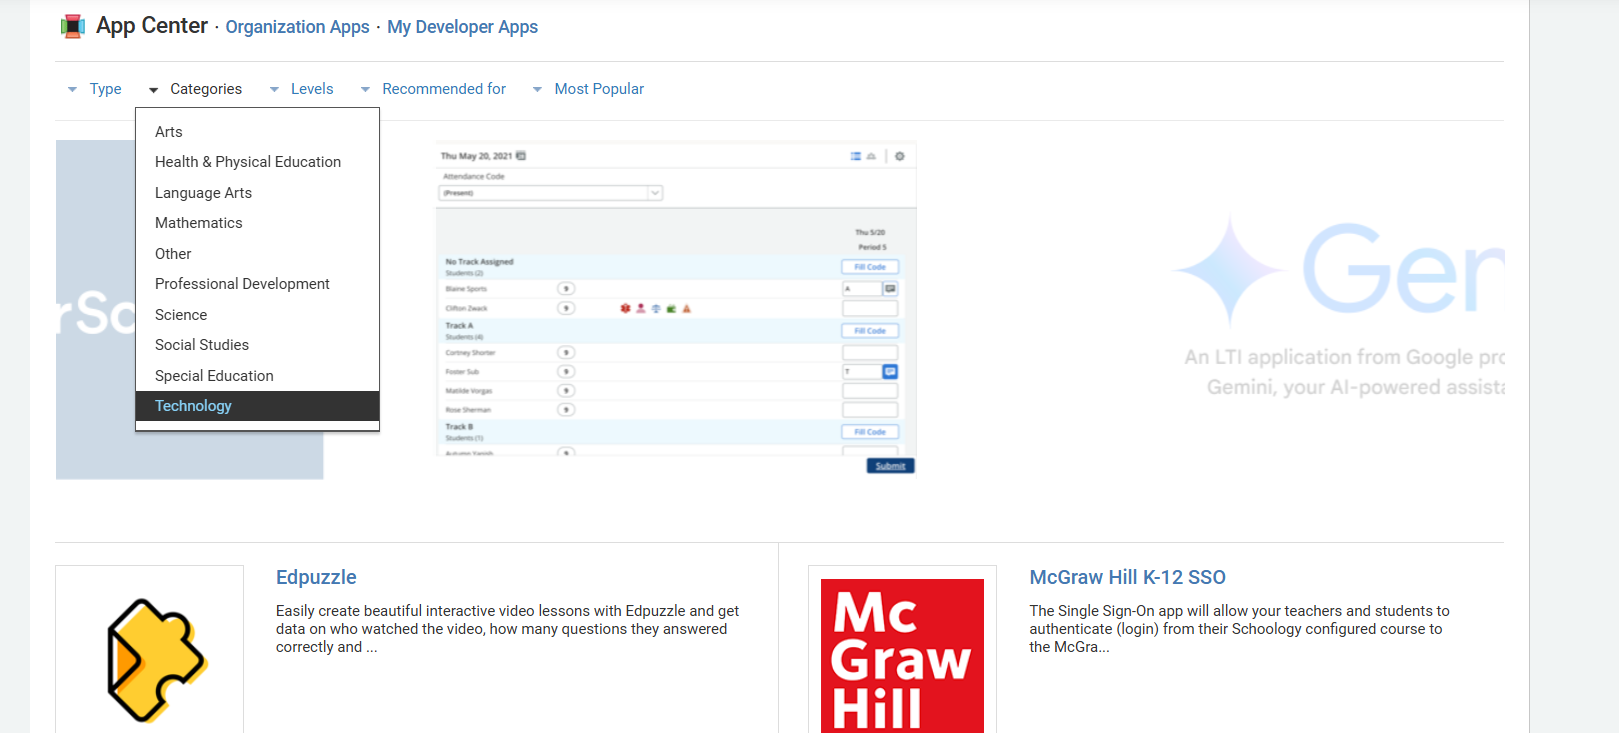Image resolution: width=1619 pixels, height=733 pixels.
Task: Click the App Center logo icon
Action: click(72, 27)
